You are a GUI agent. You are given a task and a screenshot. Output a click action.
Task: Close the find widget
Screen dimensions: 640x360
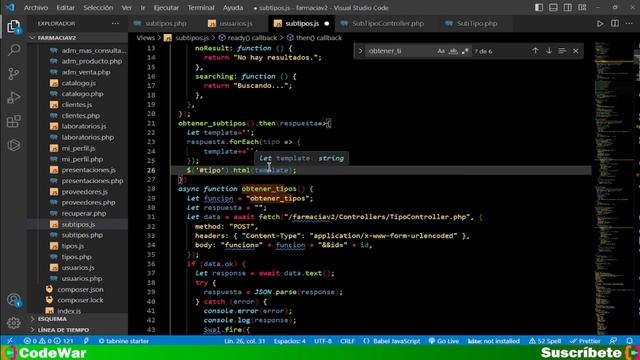(576, 51)
